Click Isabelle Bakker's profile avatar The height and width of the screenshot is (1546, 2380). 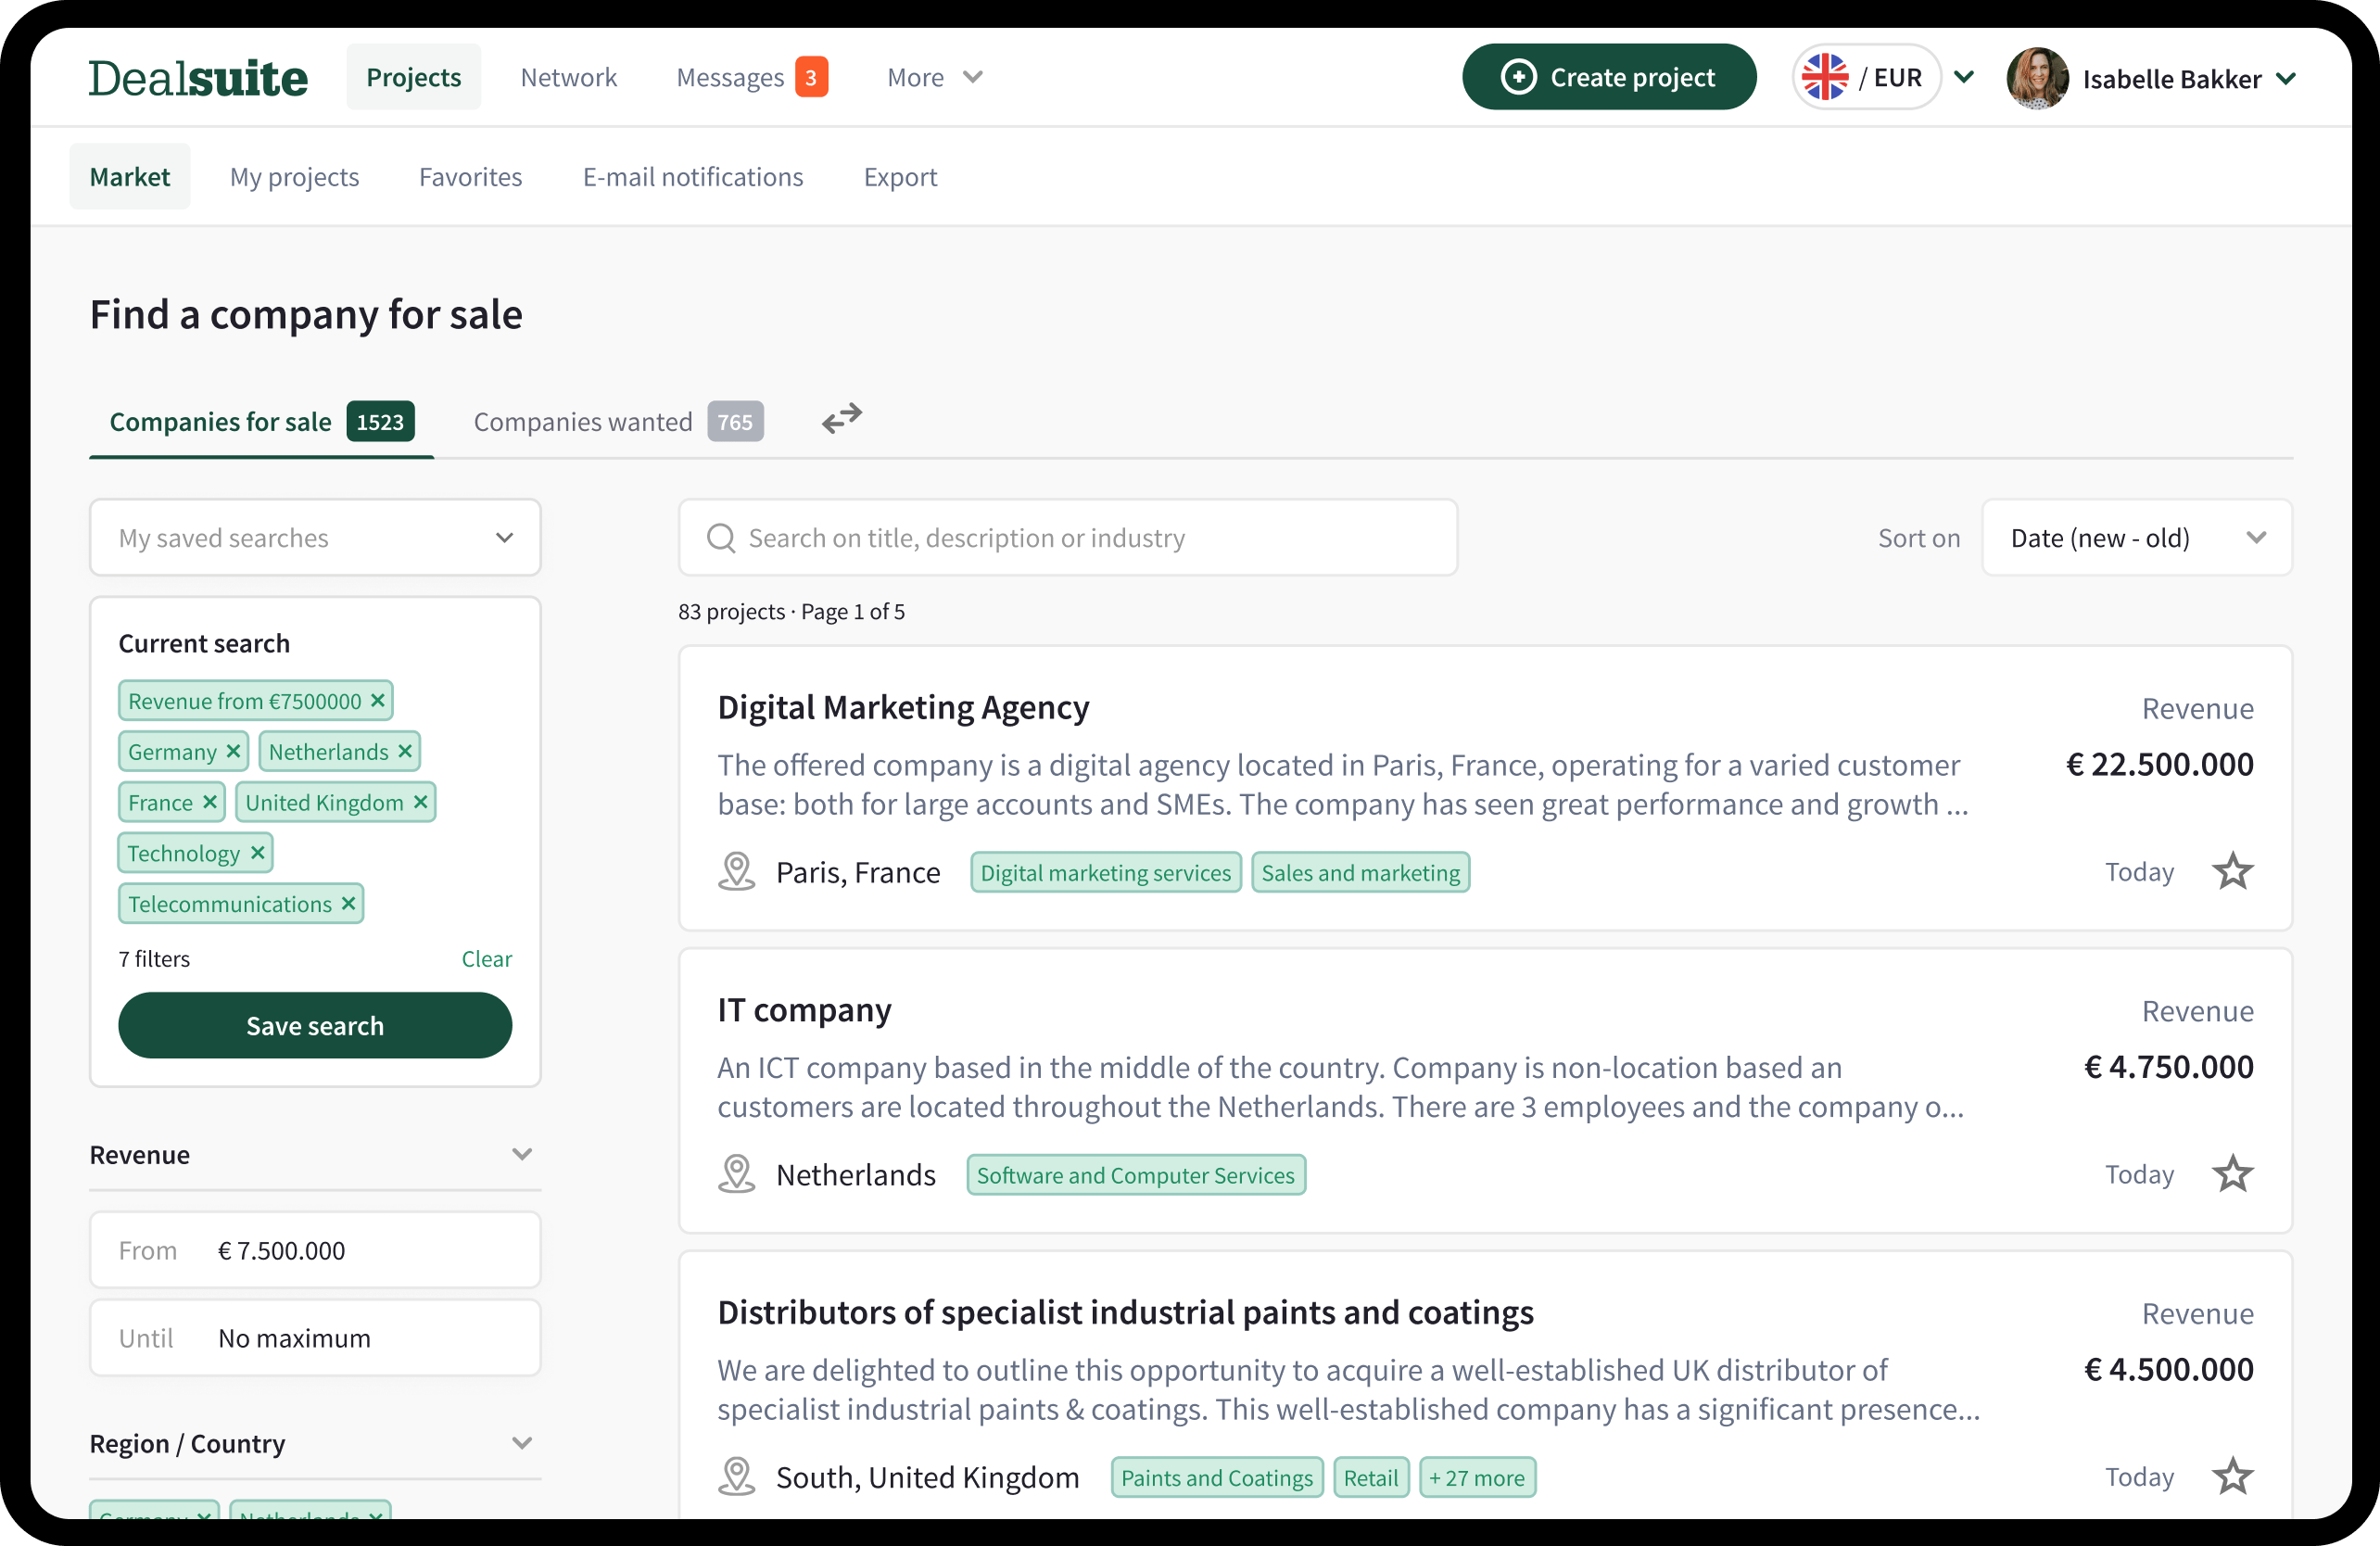2037,79
